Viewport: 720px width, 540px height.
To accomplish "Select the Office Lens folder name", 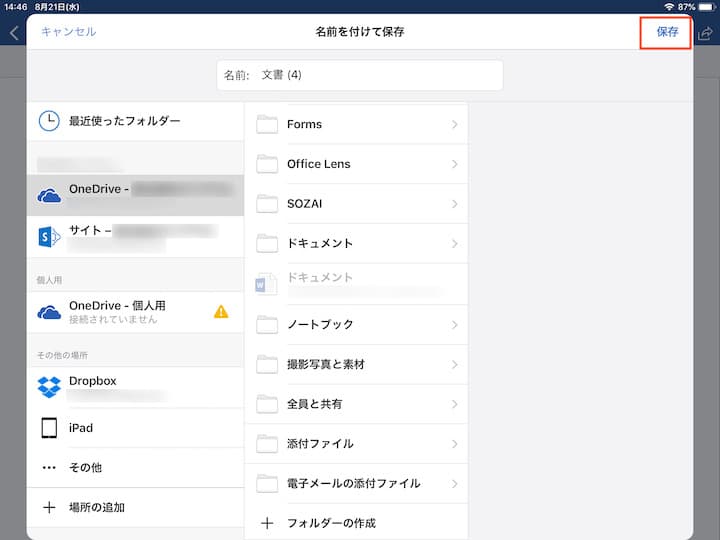I will click(x=319, y=164).
